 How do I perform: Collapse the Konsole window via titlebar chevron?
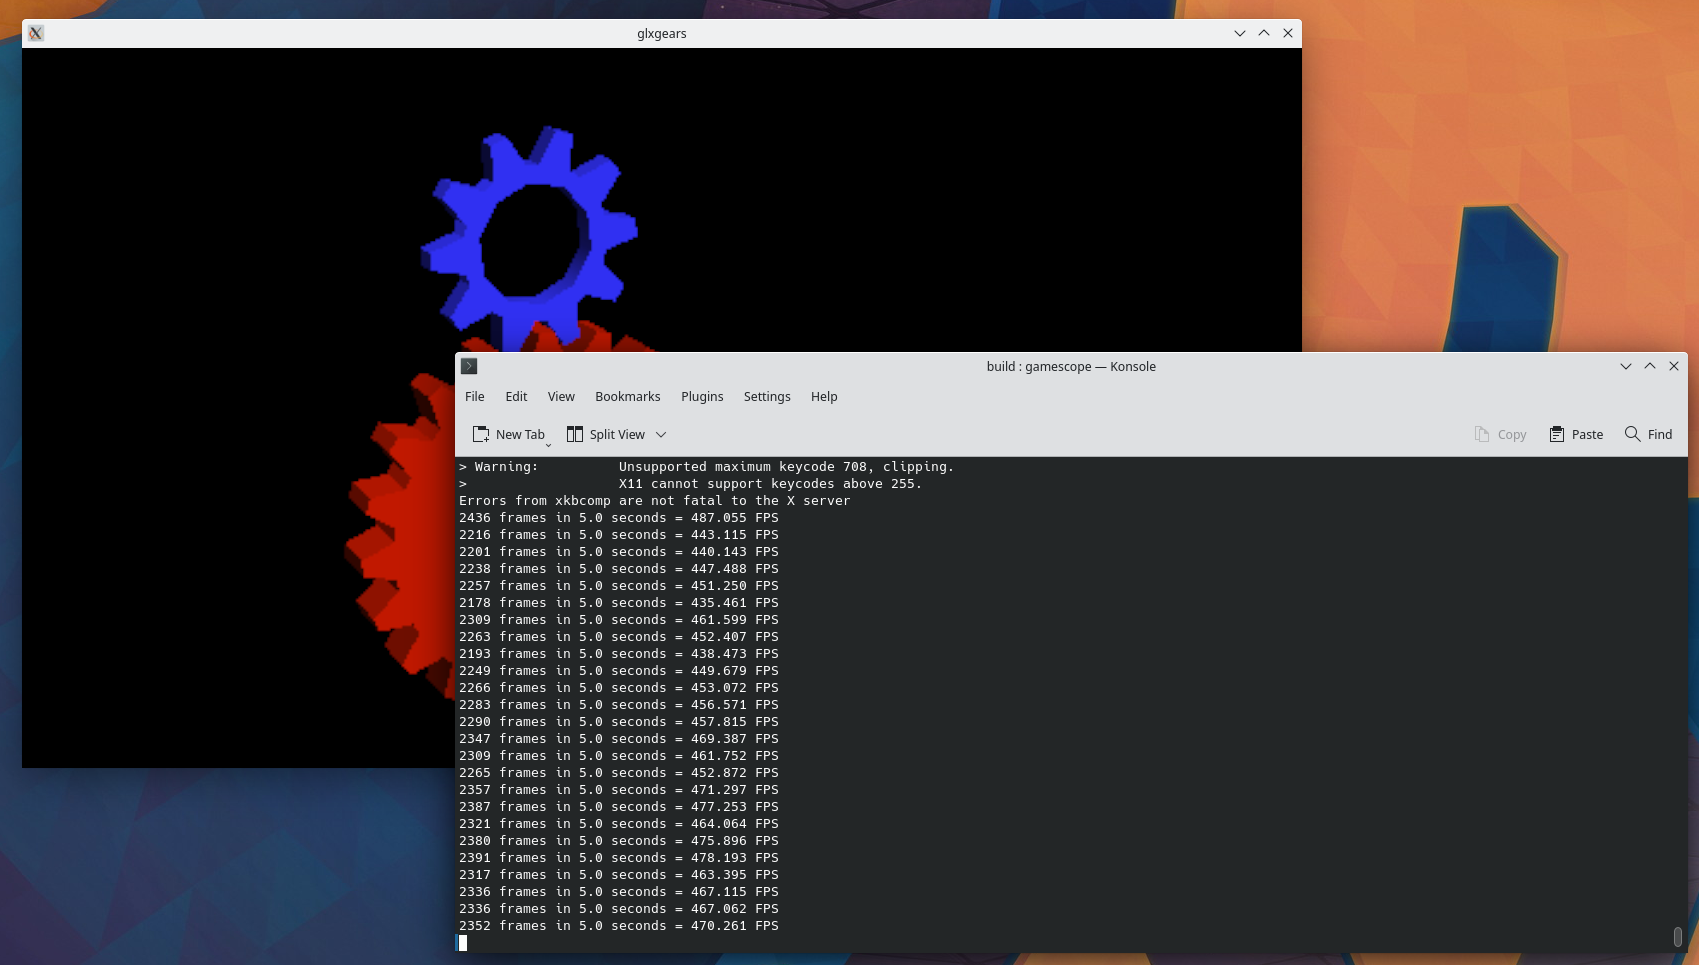pos(1625,366)
